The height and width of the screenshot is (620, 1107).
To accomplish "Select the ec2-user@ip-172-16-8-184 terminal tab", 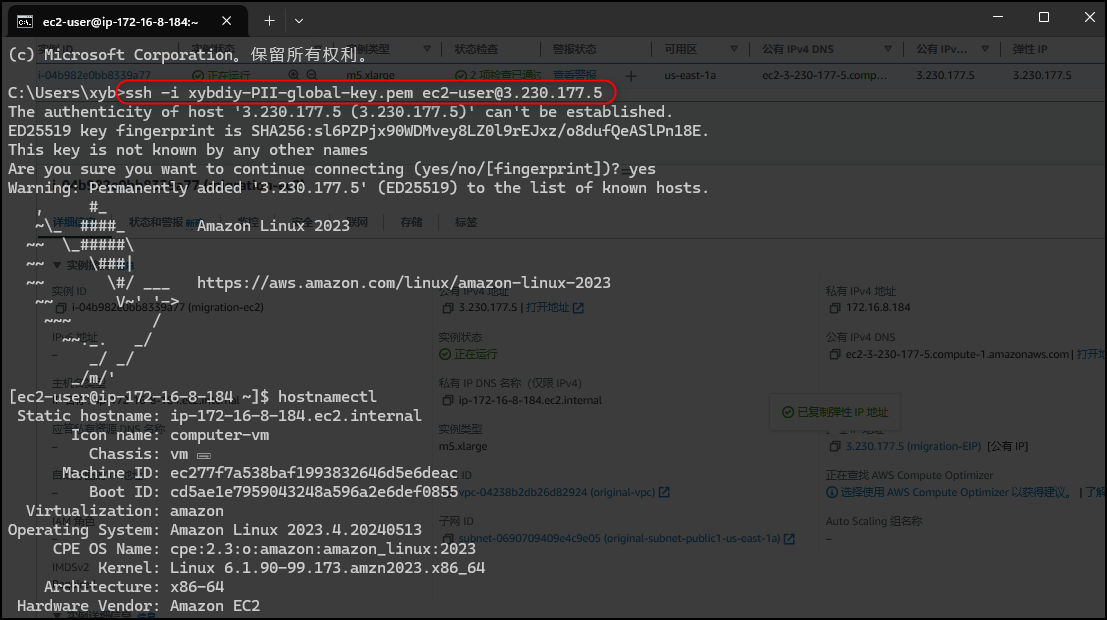I will 128,21.
